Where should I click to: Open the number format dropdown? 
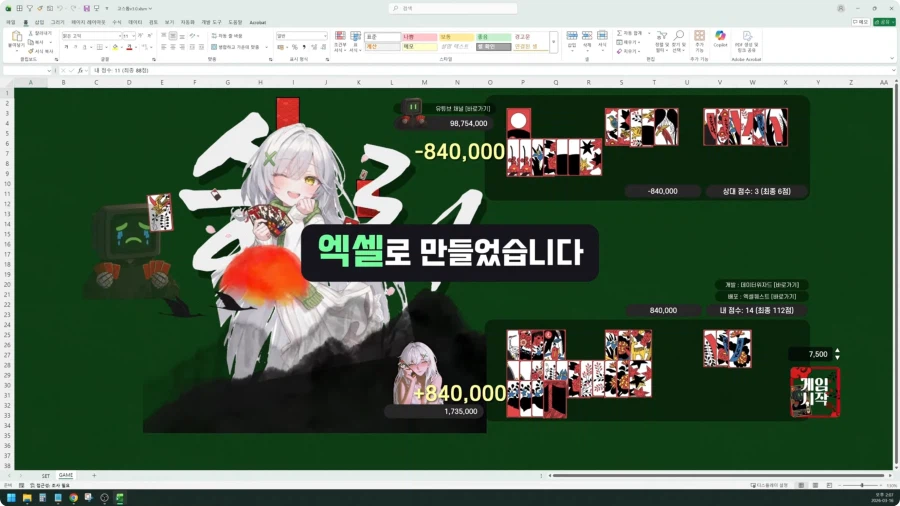(325, 36)
